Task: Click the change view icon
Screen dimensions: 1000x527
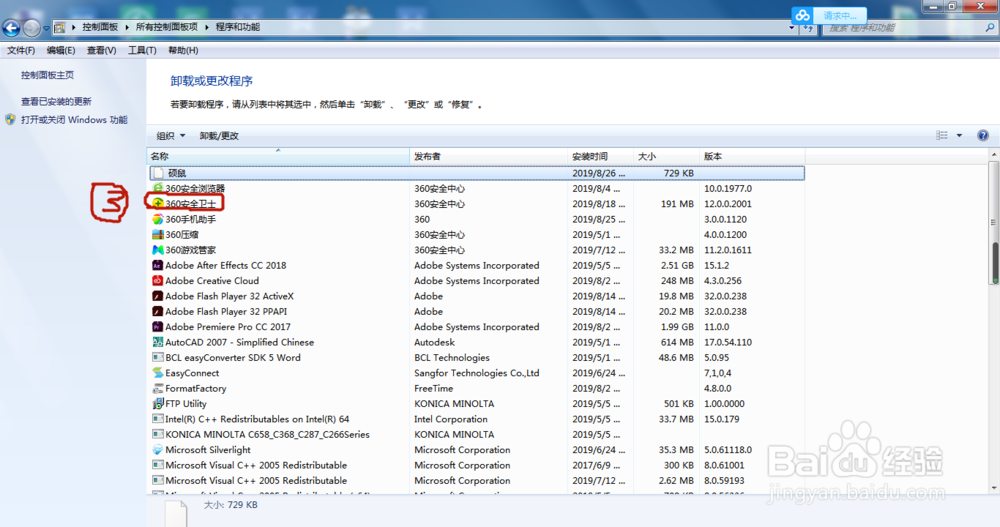Action: click(x=942, y=135)
